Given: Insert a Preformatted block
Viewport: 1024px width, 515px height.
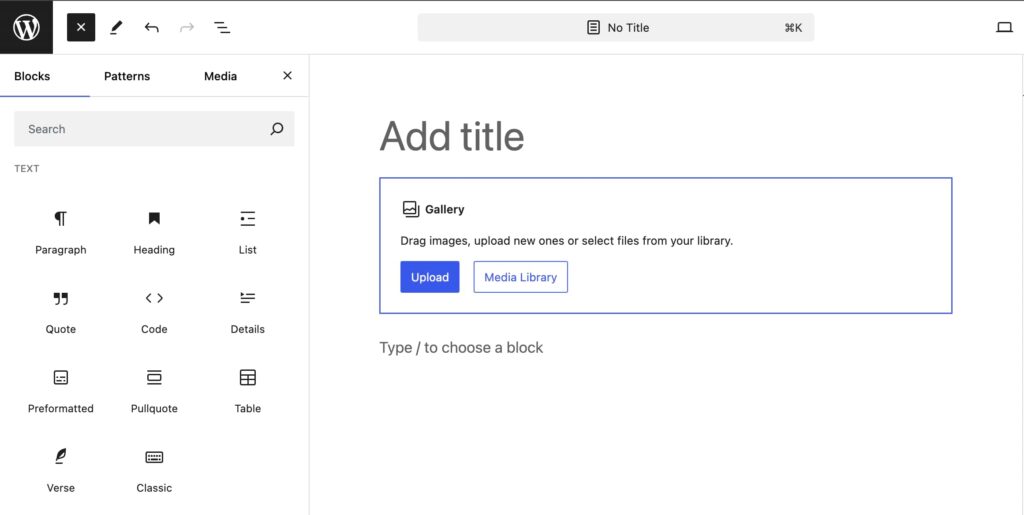Looking at the screenshot, I should (x=61, y=392).
